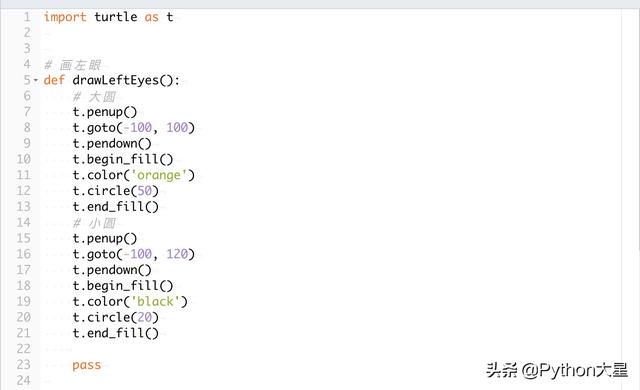Select line number 19 in gutter
Screen dimensions: 640x390
[24, 301]
